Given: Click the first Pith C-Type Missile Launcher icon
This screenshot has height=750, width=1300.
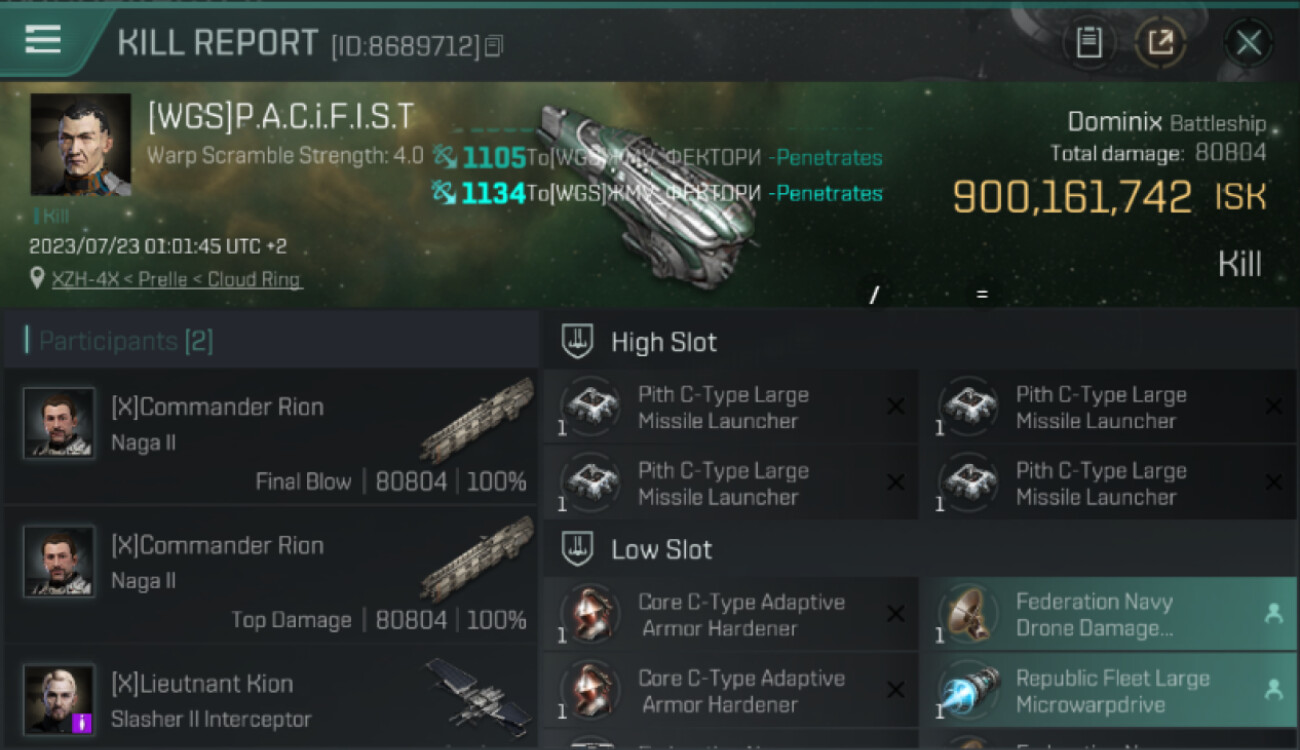Looking at the screenshot, I should [590, 406].
